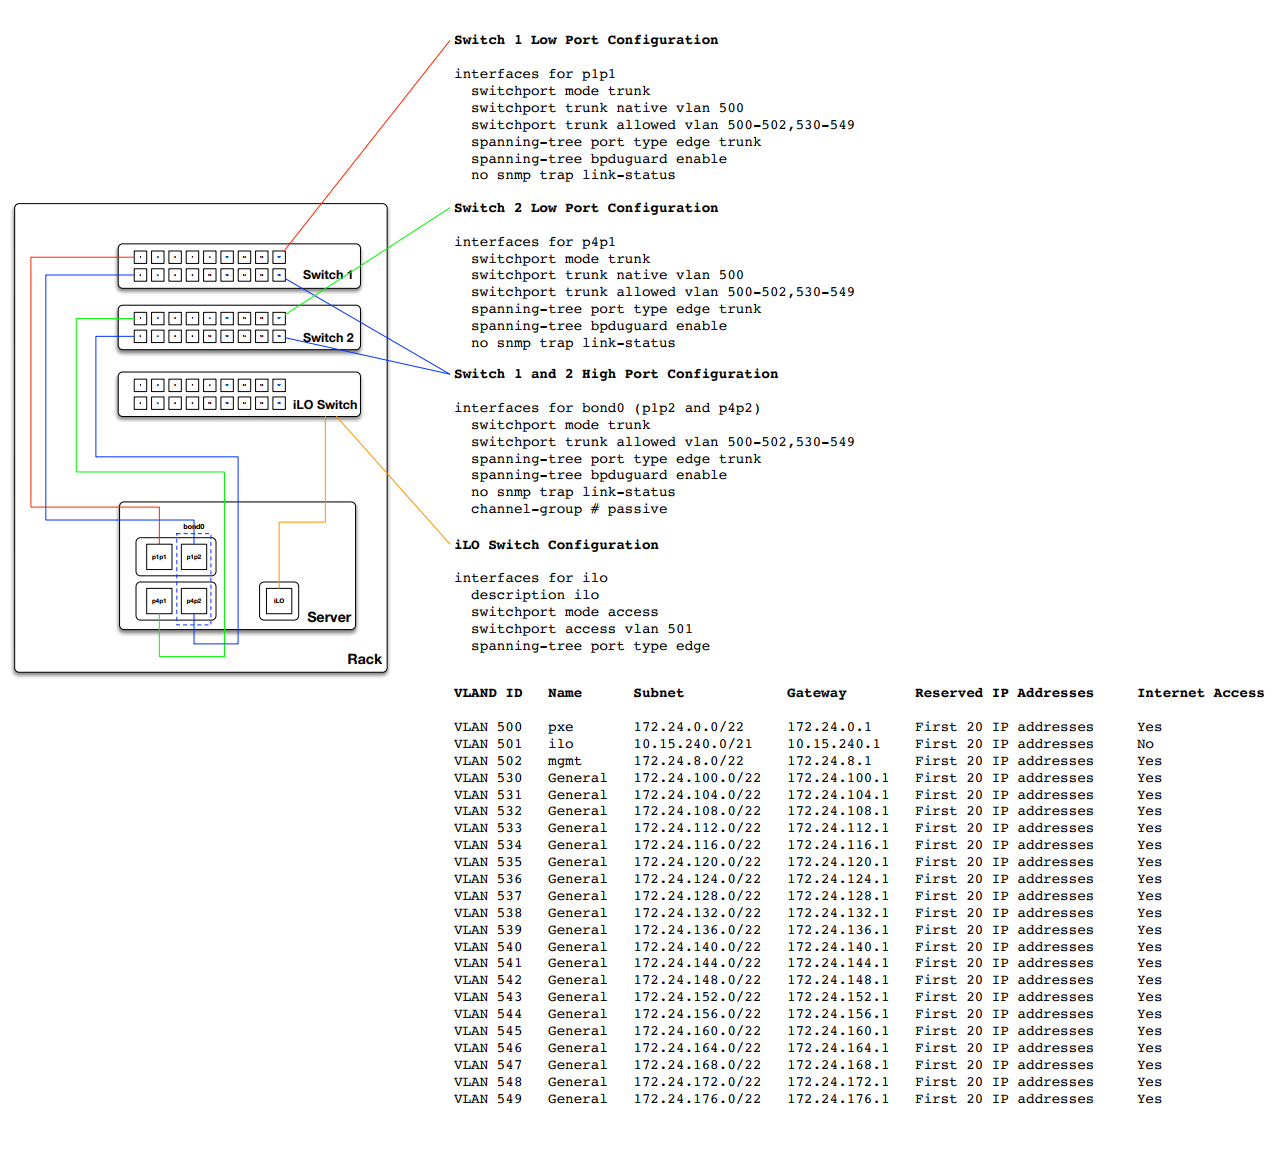
Task: Click the Switch 1 label
Action: (325, 275)
